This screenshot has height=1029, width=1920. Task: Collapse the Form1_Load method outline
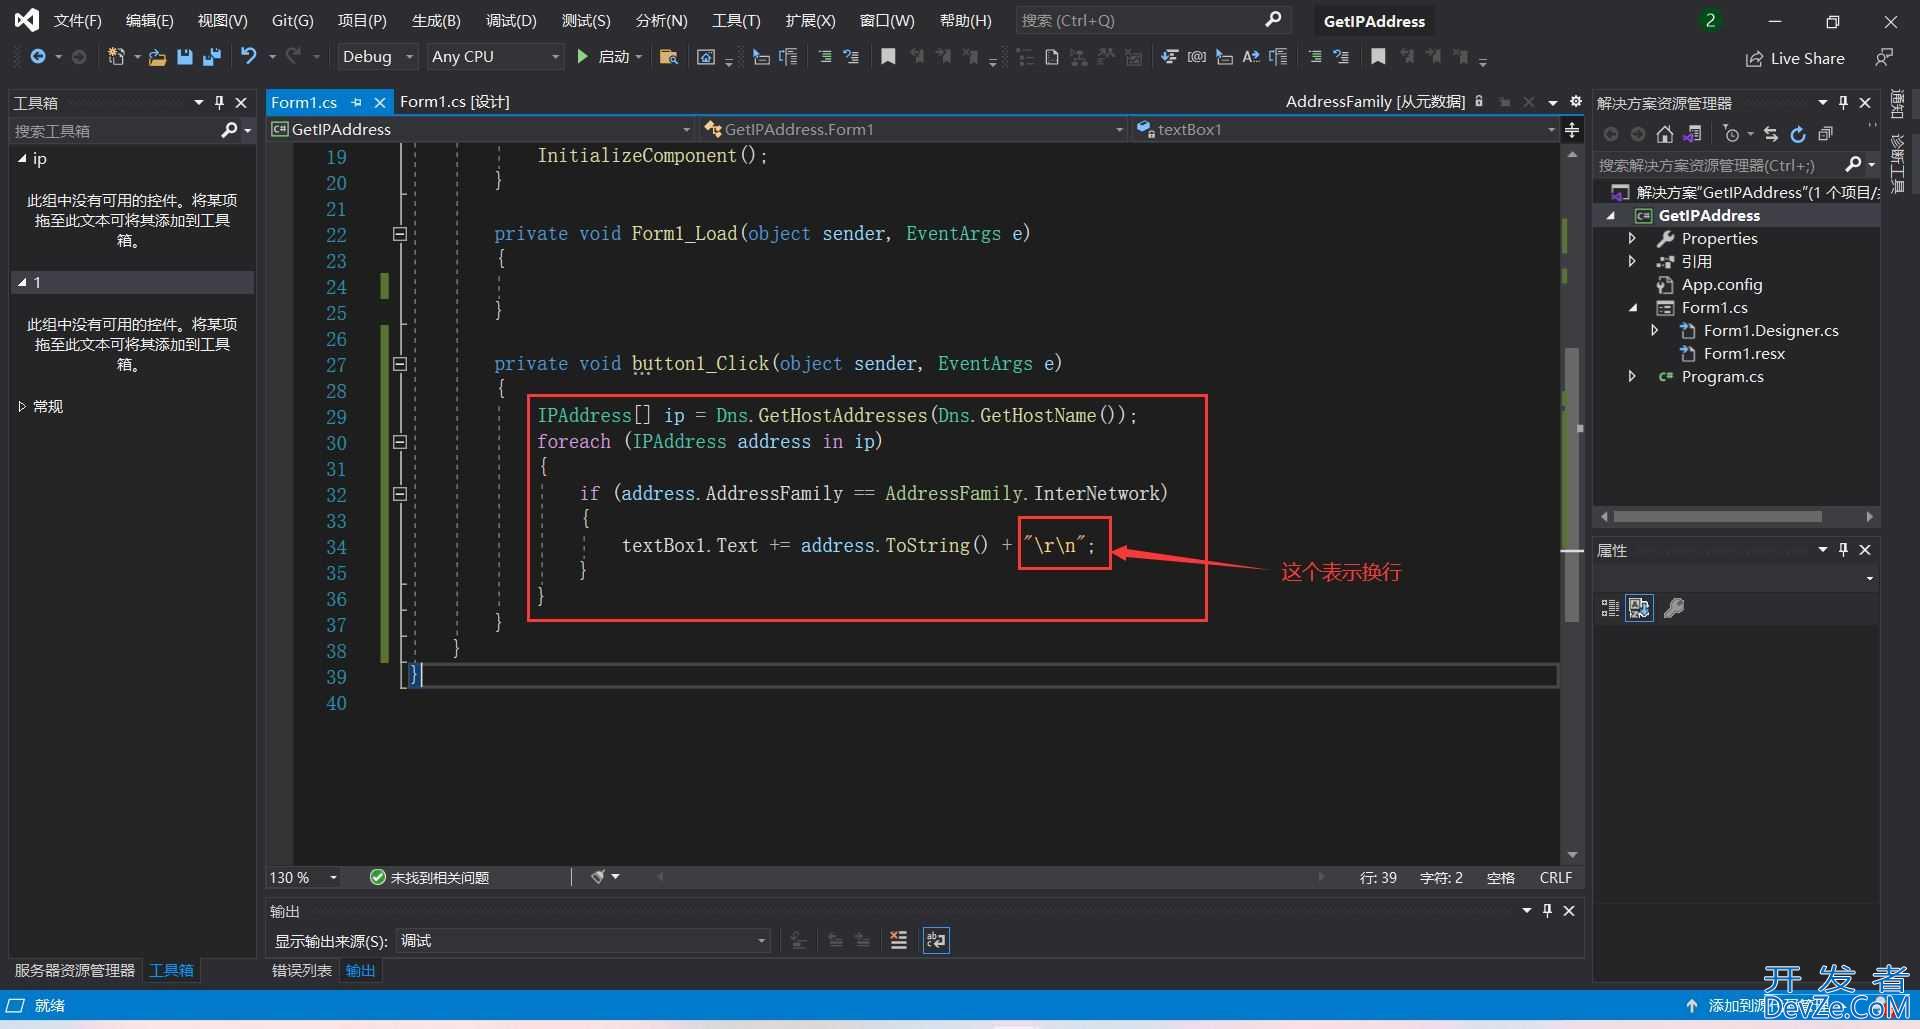(399, 234)
